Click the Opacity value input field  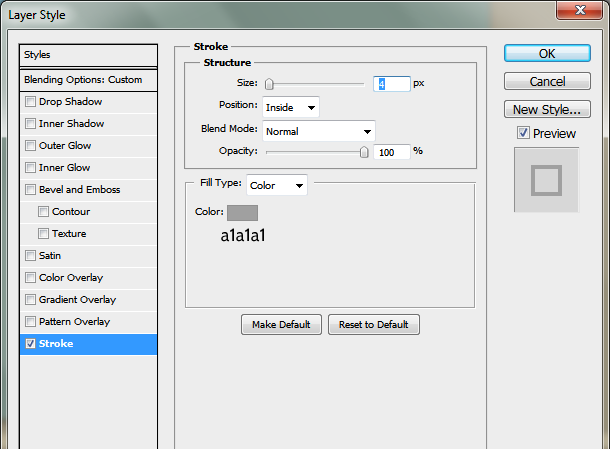(391, 152)
